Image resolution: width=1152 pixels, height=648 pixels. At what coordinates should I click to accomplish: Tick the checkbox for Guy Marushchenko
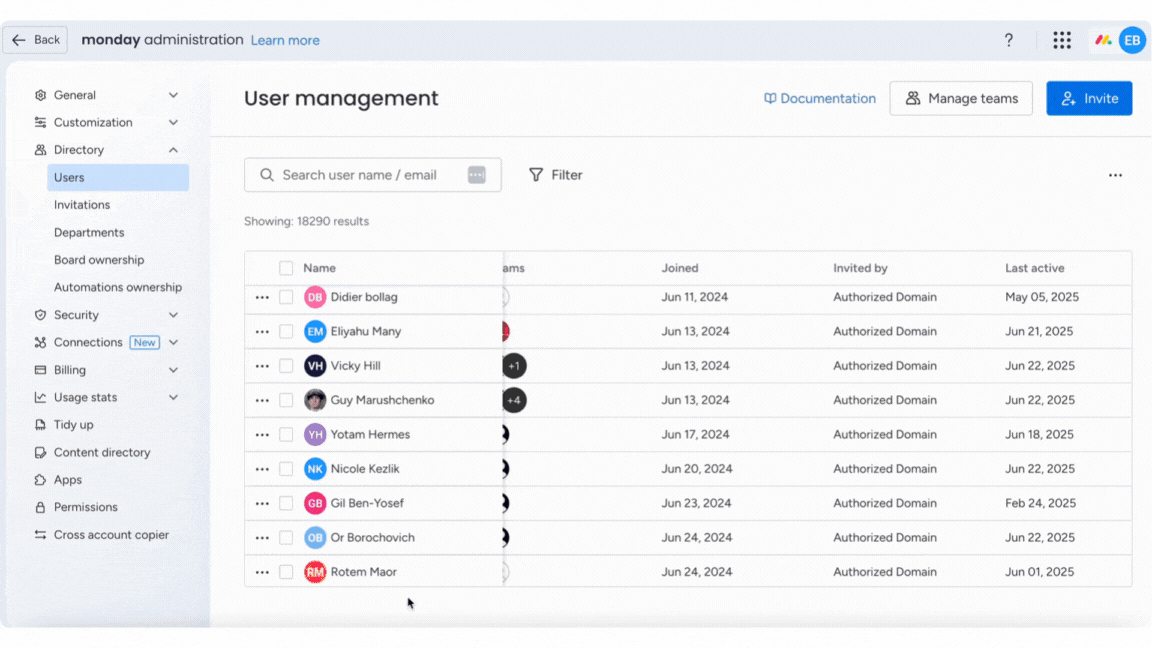tap(286, 400)
